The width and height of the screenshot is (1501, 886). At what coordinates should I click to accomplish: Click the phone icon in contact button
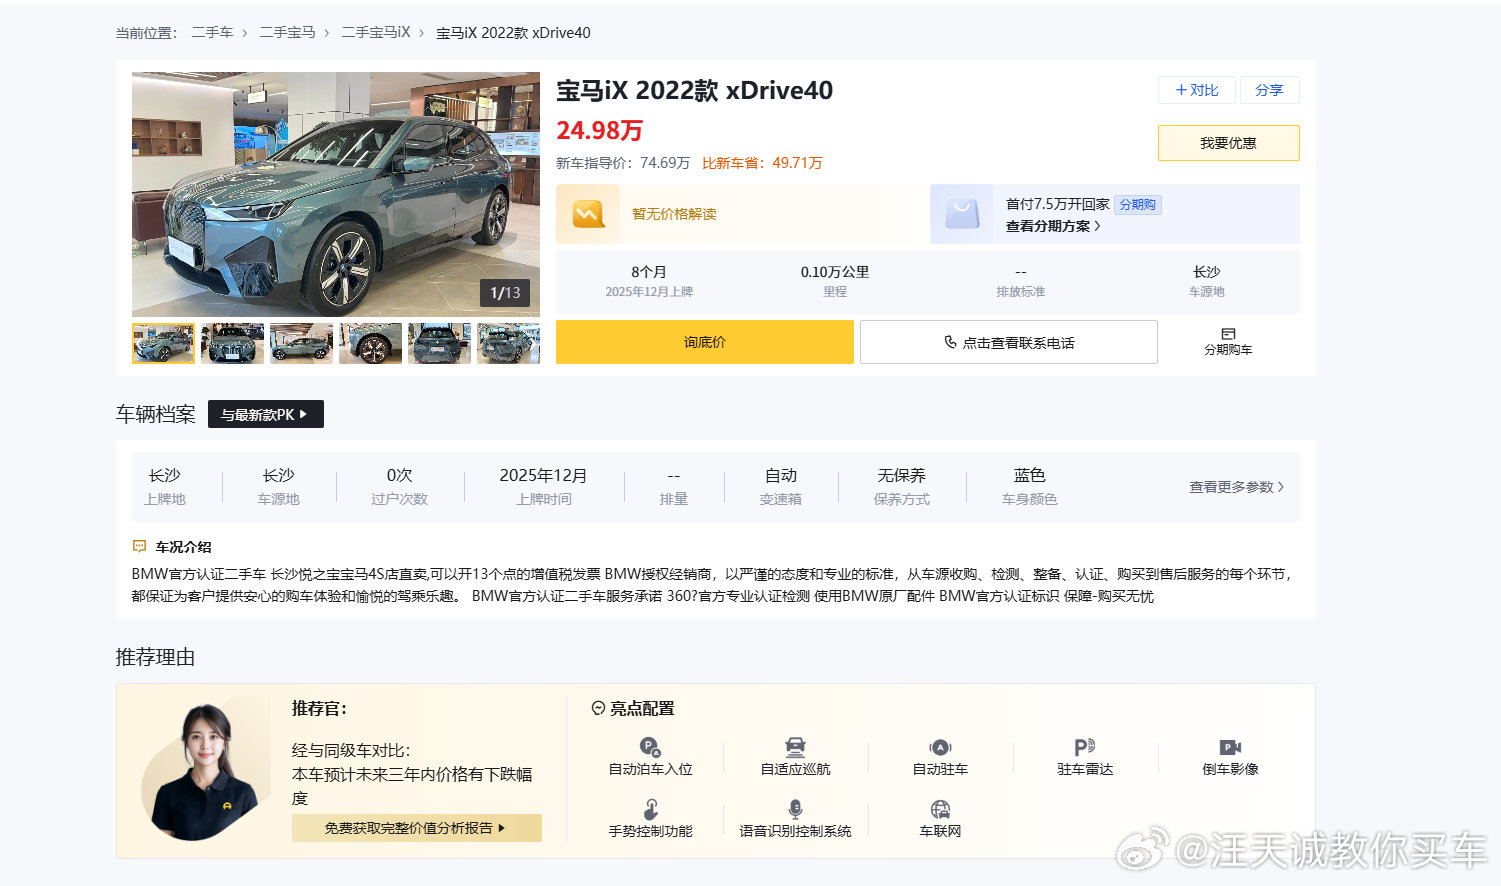950,342
